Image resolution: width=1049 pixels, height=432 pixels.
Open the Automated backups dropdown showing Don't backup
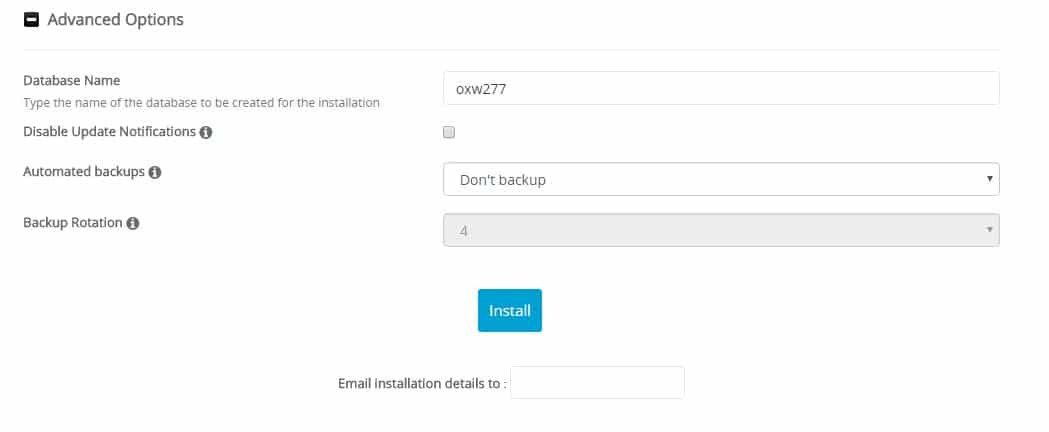721,179
